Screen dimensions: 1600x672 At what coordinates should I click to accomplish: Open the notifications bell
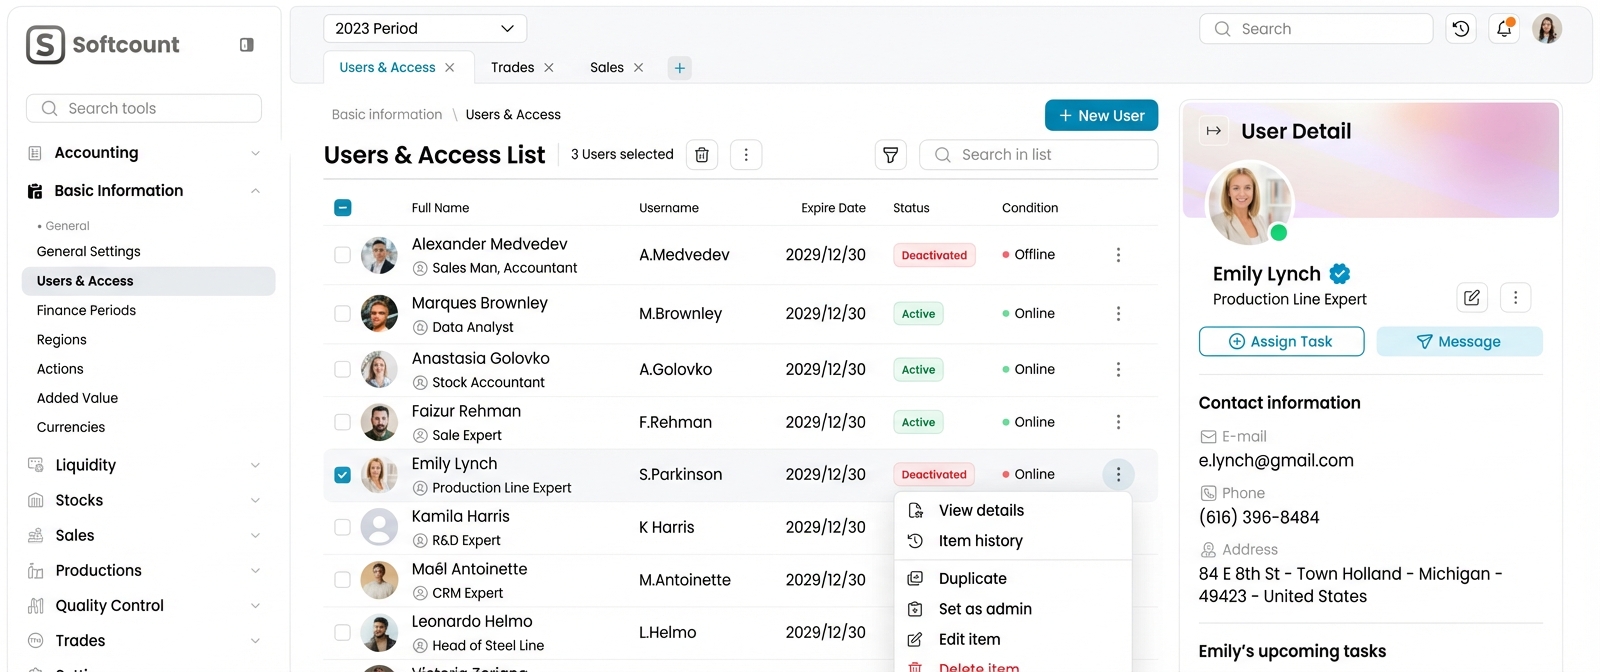[x=1504, y=29]
